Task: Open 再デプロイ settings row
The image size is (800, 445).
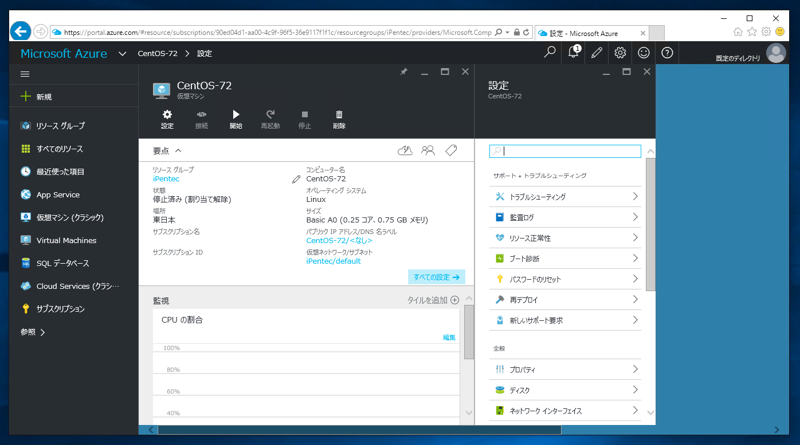Action: (x=565, y=300)
